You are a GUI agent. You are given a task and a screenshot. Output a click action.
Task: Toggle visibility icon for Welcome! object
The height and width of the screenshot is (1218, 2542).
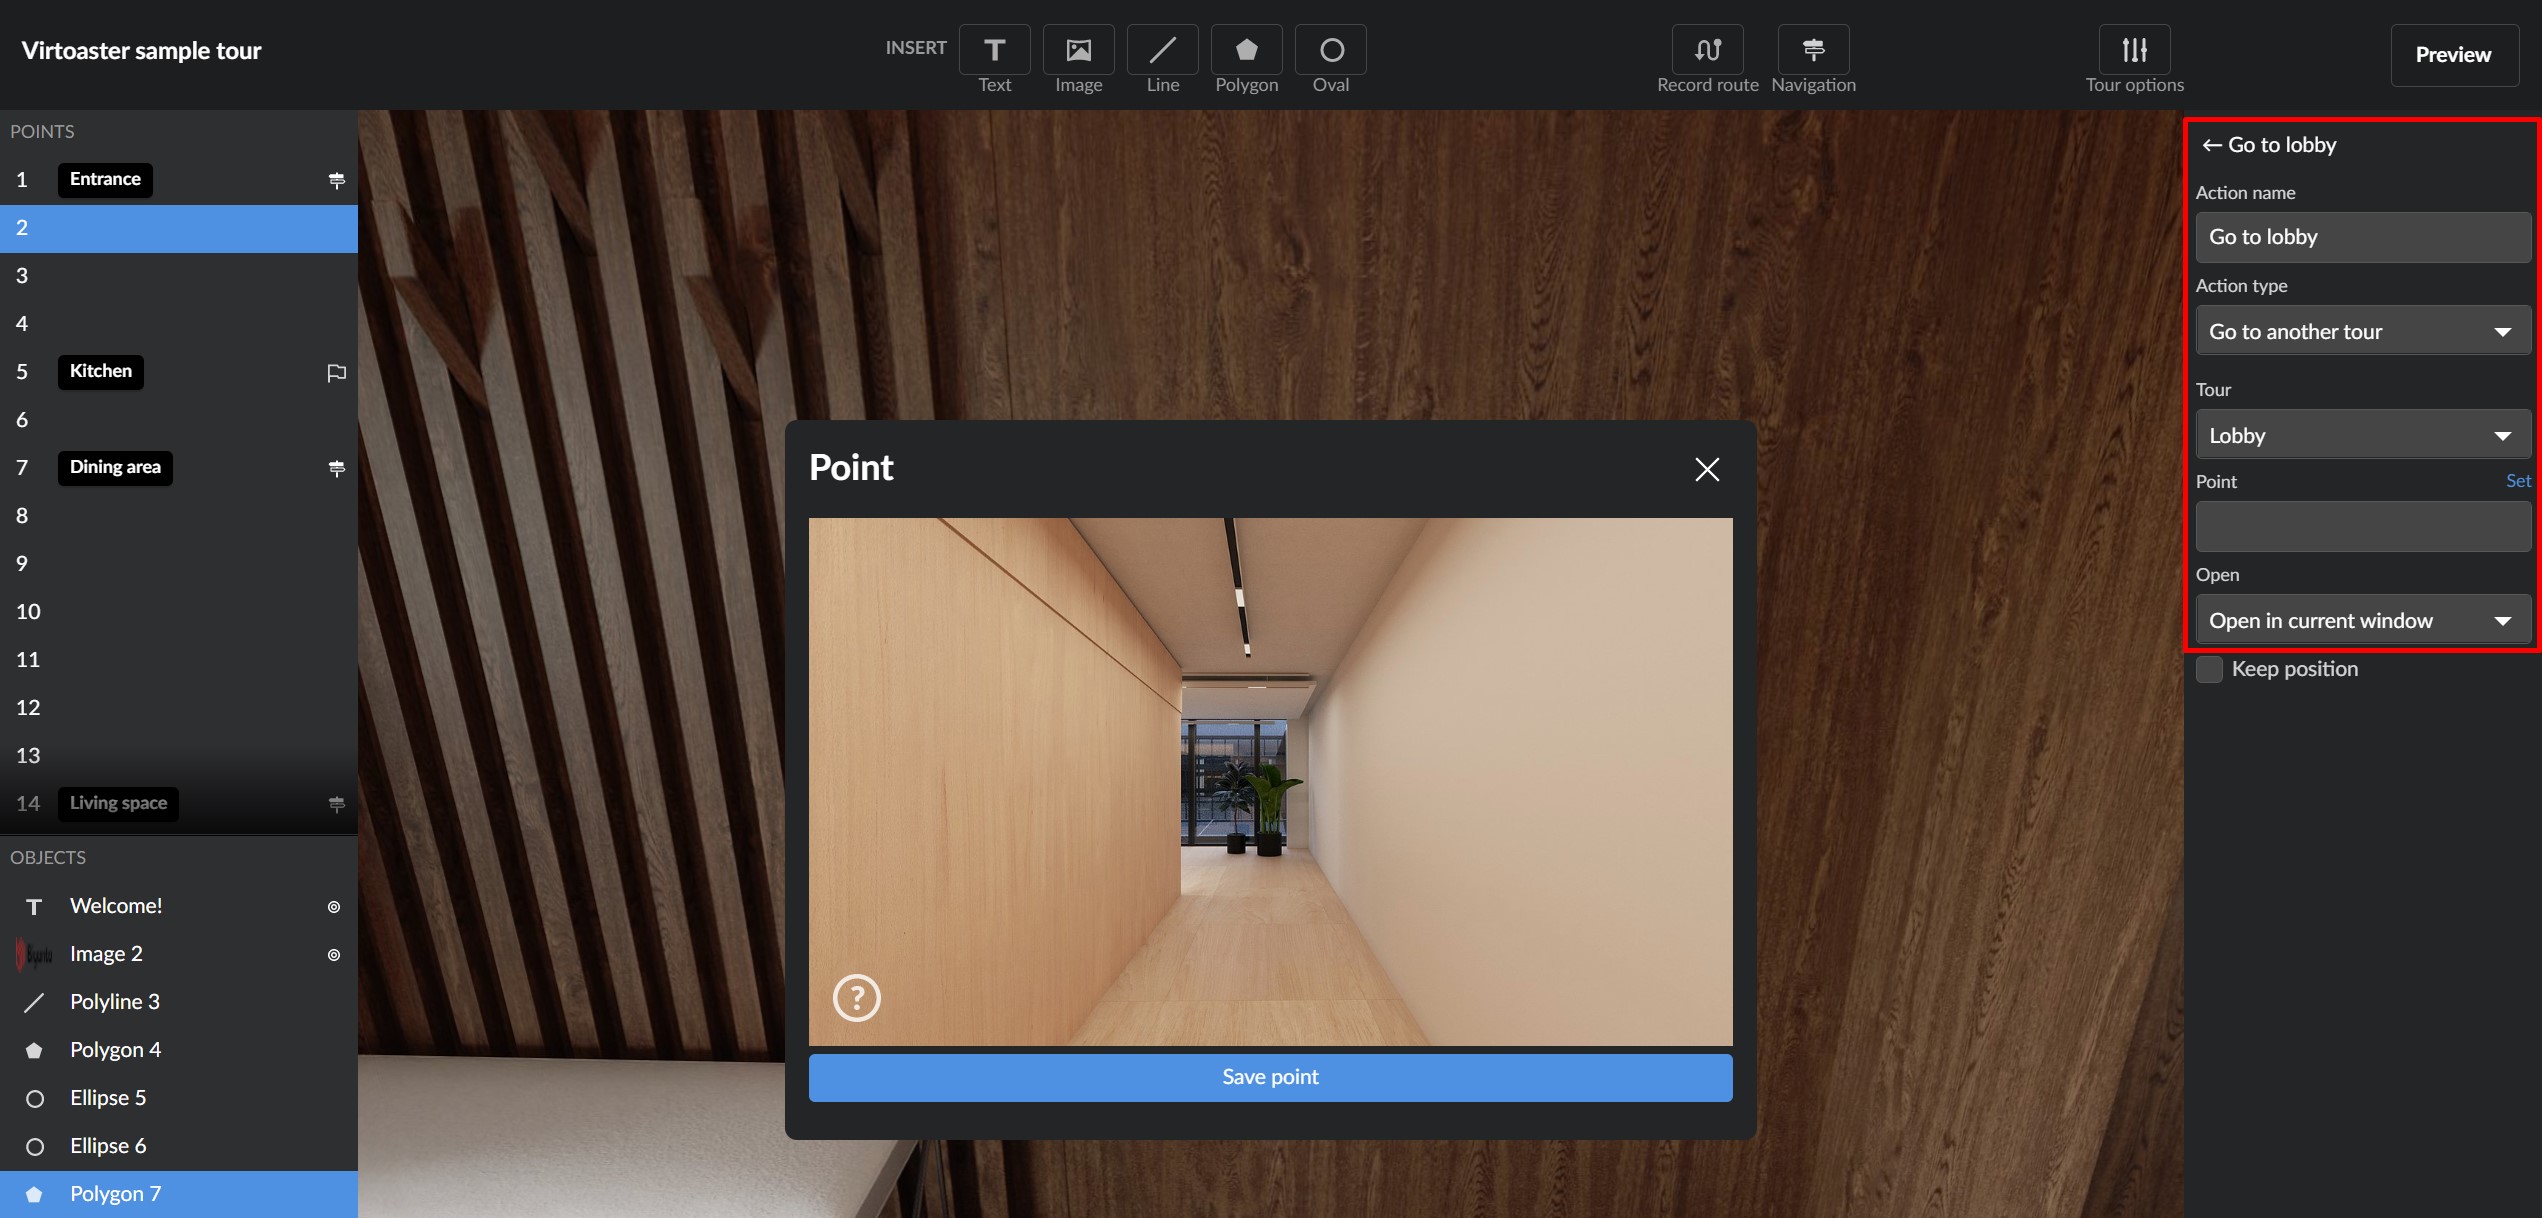pyautogui.click(x=334, y=907)
